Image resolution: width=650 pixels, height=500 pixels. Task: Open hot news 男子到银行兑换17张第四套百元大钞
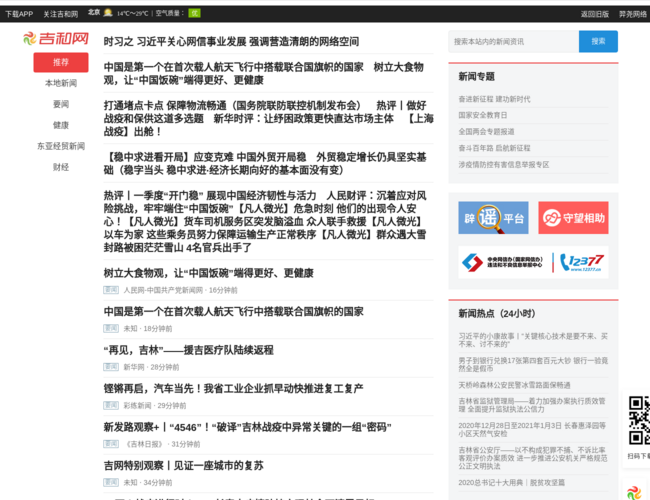coord(533,364)
